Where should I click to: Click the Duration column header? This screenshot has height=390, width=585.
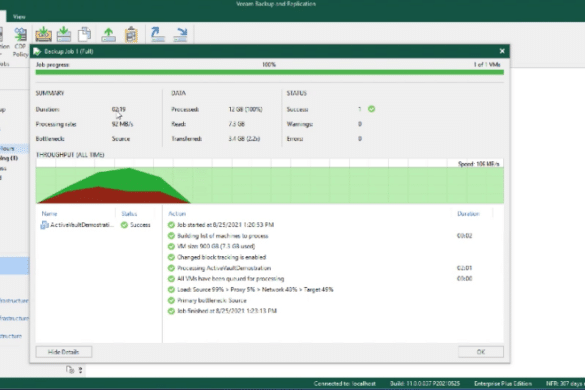click(x=468, y=214)
